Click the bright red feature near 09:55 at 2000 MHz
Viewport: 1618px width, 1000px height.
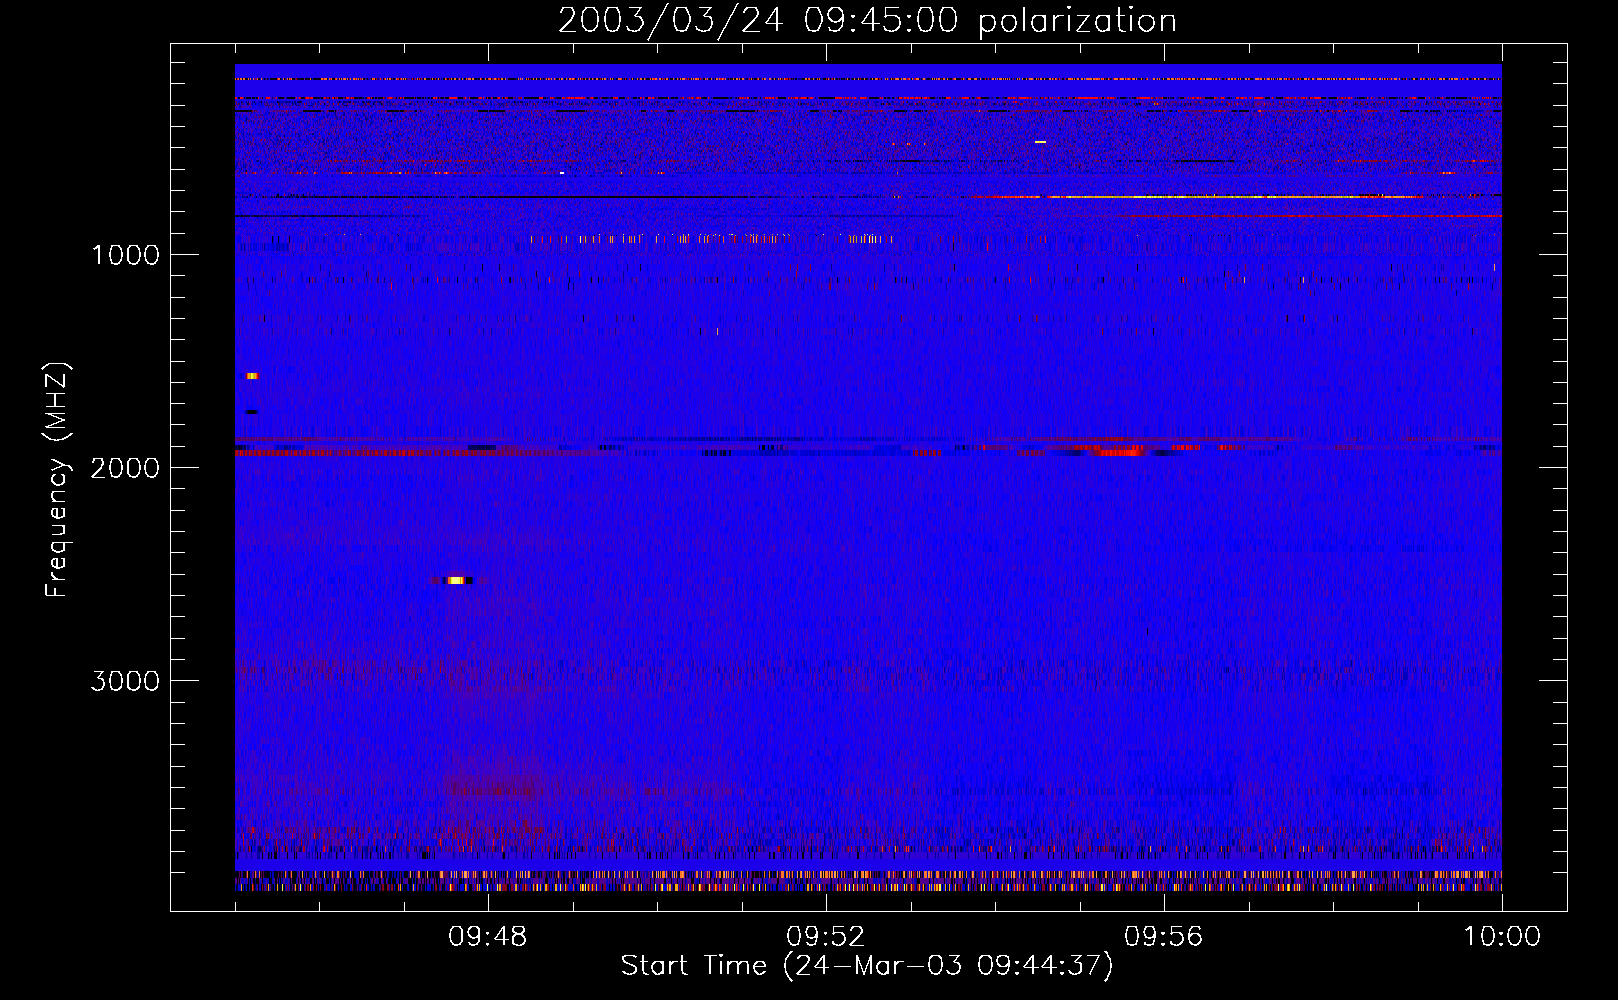(1121, 451)
